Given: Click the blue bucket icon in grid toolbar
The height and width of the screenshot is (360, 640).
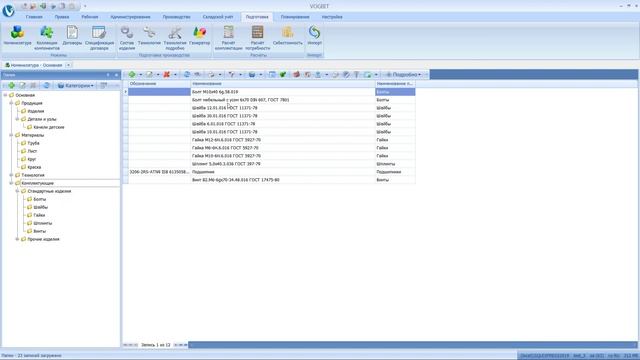Looking at the screenshot, I should coord(252,74).
